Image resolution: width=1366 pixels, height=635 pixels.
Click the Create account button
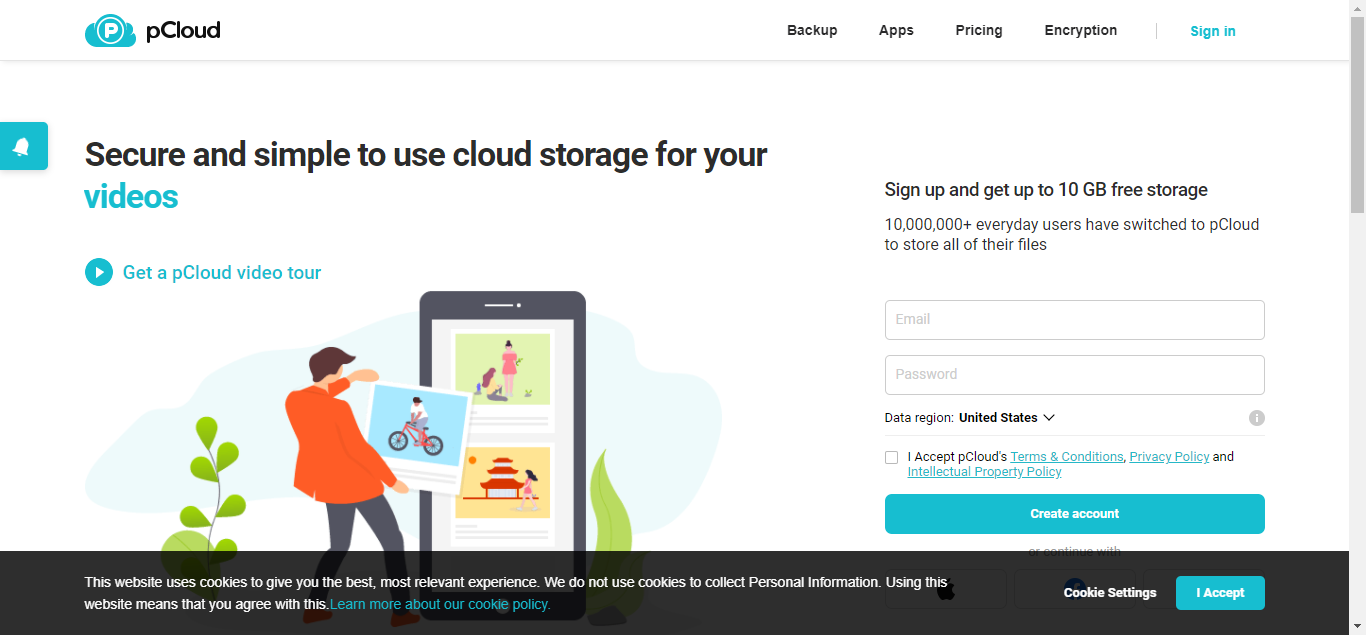(x=1075, y=514)
